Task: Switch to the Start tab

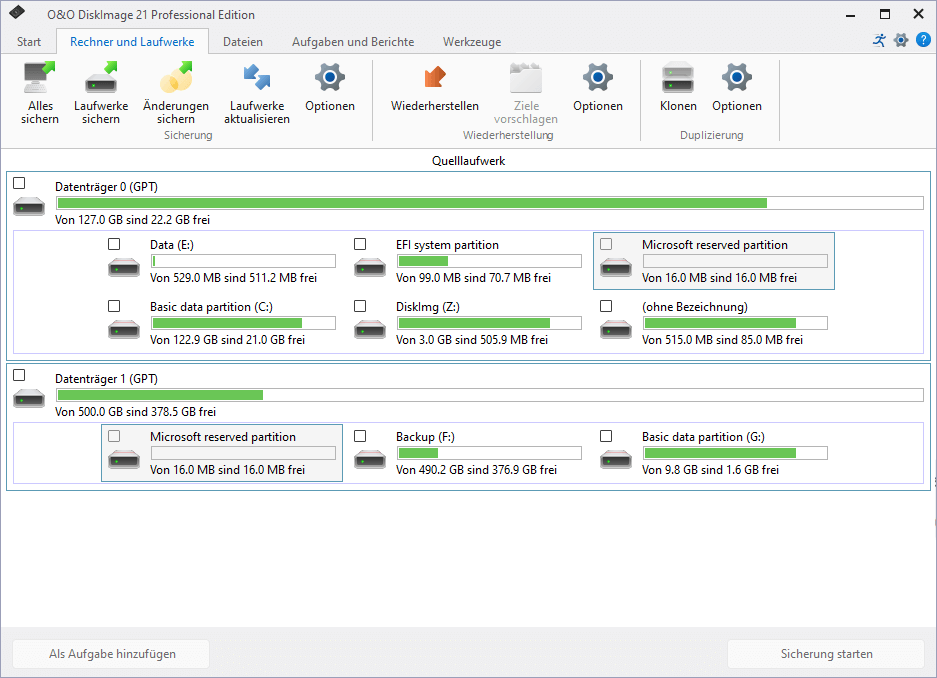Action: point(29,42)
